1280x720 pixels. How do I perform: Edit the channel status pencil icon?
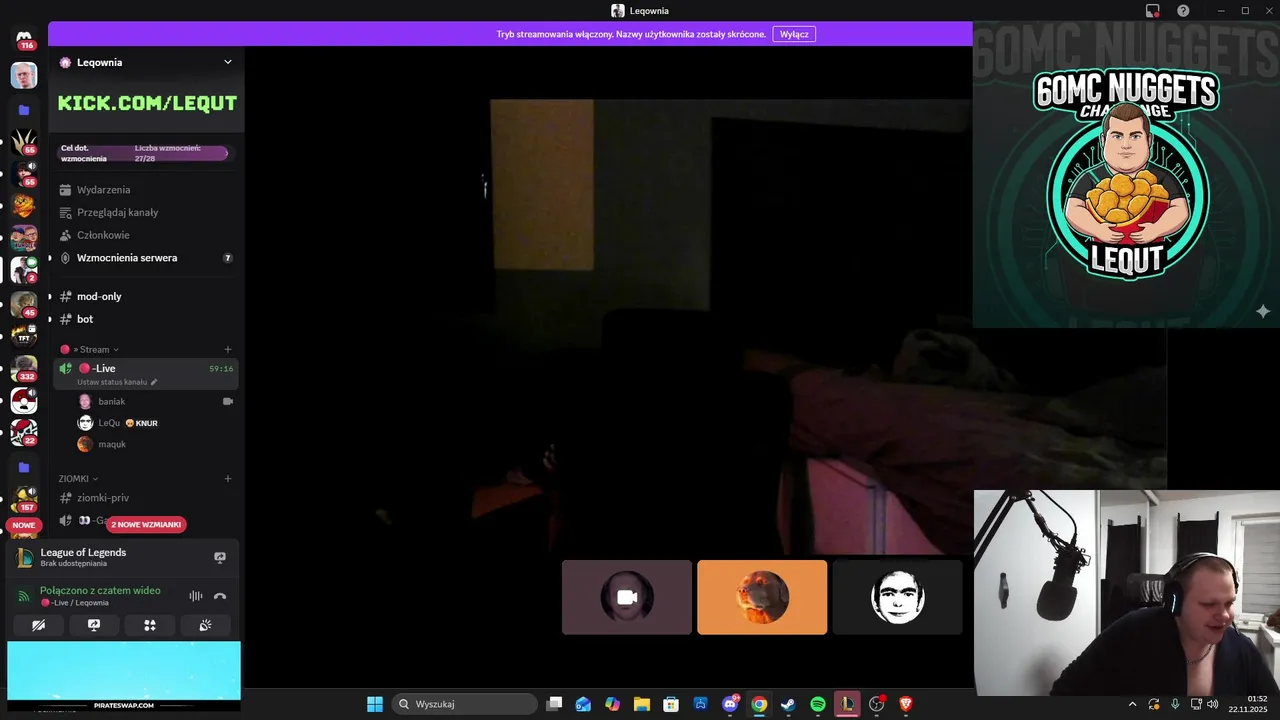tap(154, 382)
